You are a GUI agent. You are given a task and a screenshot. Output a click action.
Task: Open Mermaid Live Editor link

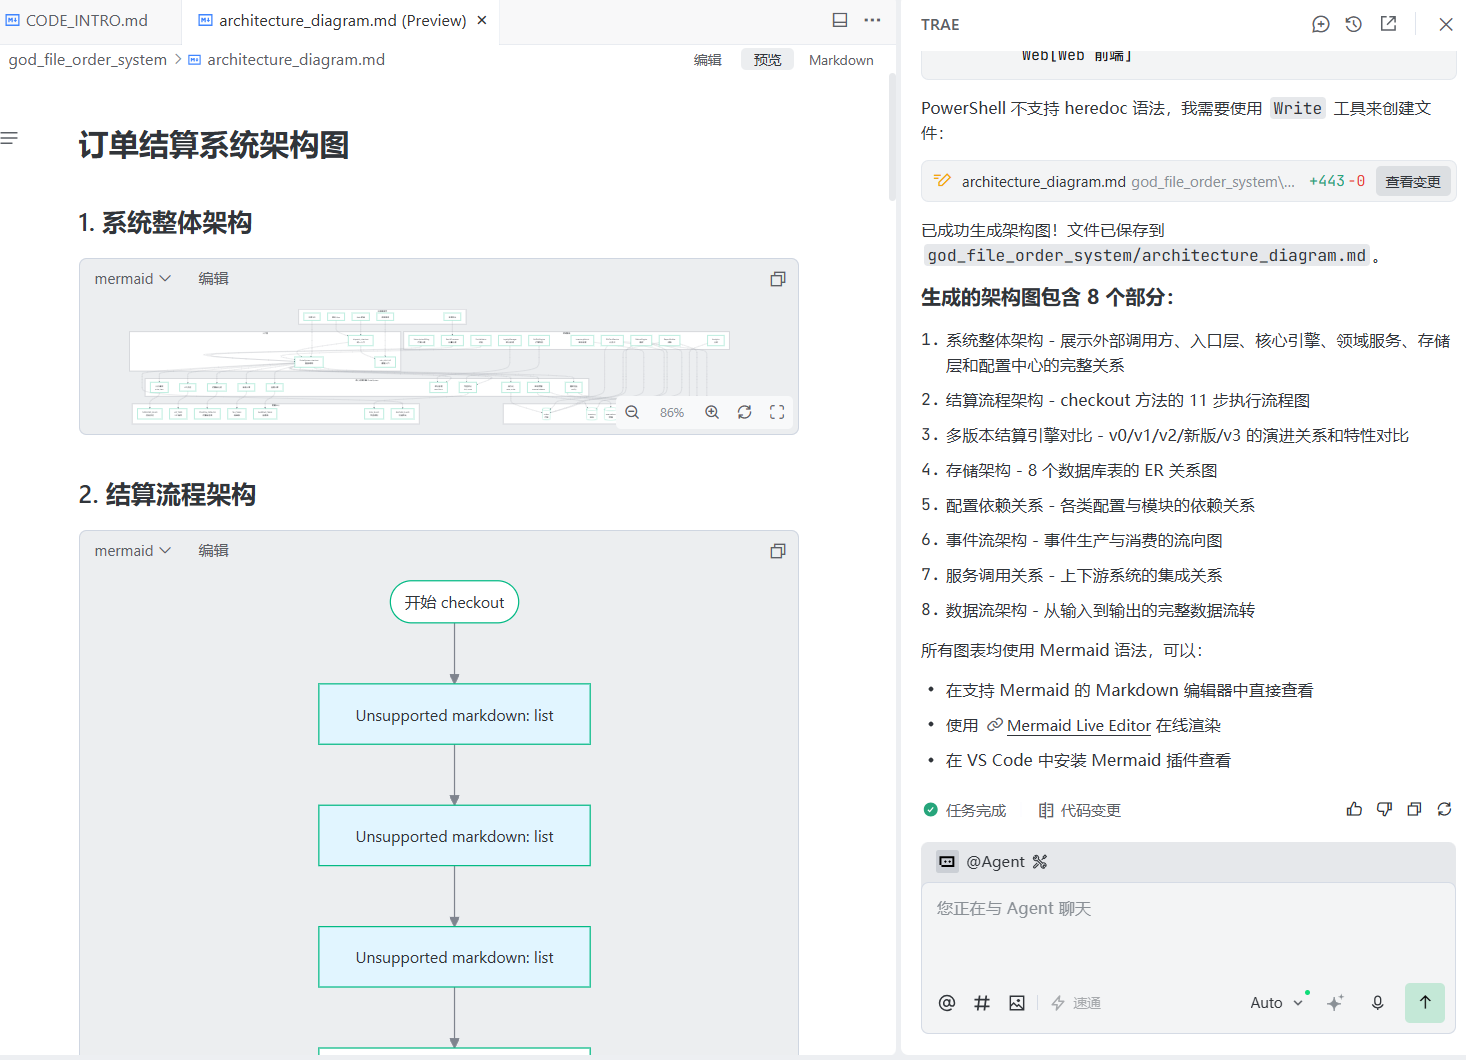click(x=1079, y=726)
